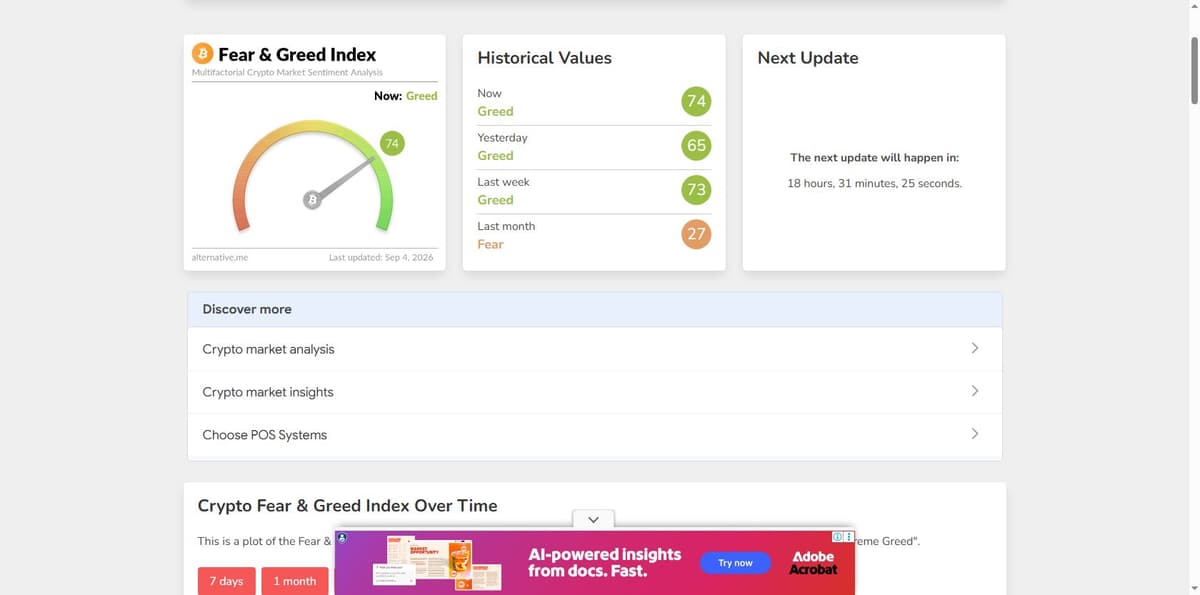Click 'The next update will happen in:' text
This screenshot has width=1200, height=595.
pyautogui.click(x=875, y=158)
